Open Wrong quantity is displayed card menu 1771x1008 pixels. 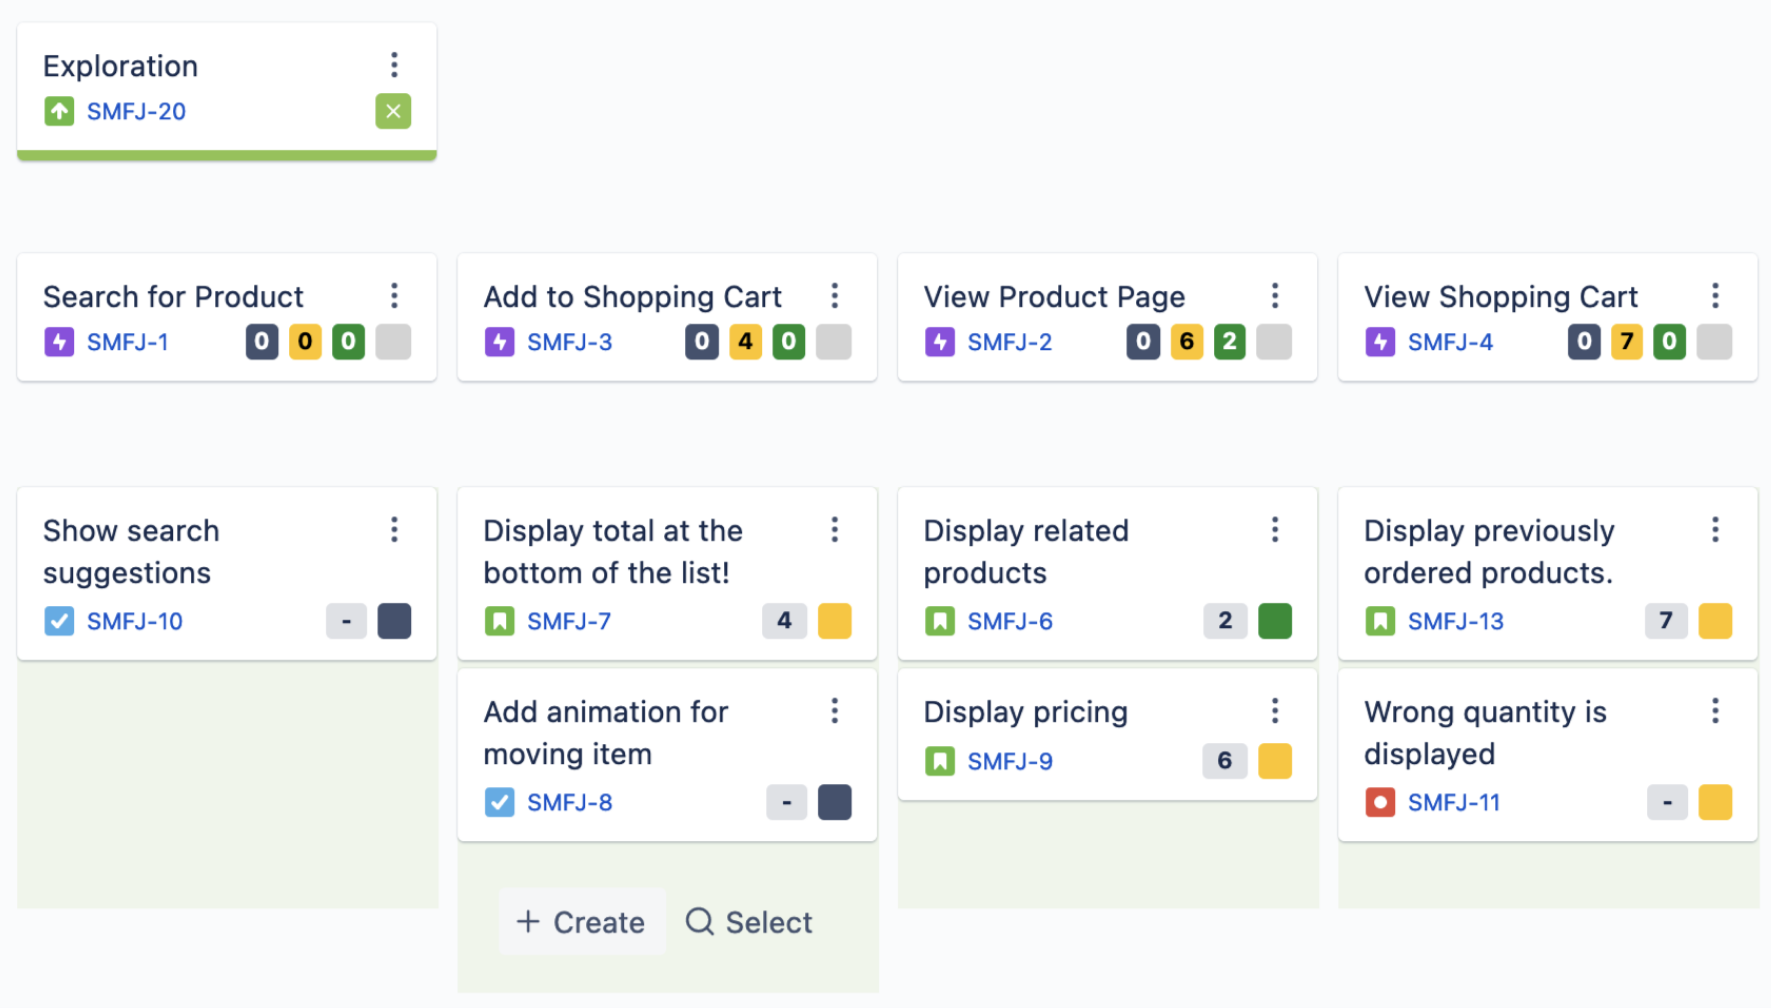(1715, 711)
